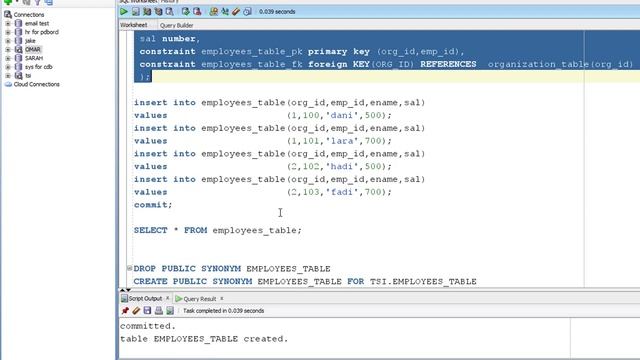Expand the email test connection
The width and height of the screenshot is (640, 360).
pos(8,24)
